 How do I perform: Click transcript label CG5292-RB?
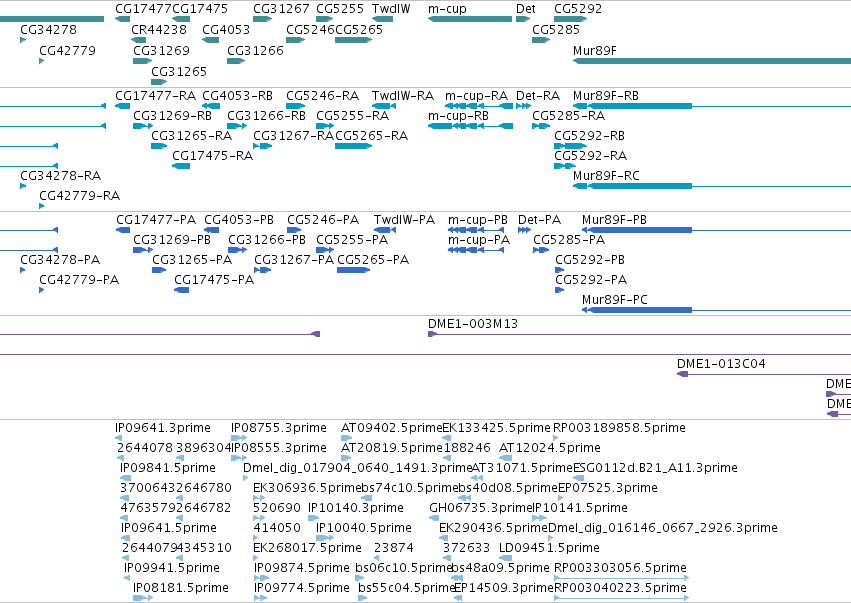pyautogui.click(x=589, y=136)
